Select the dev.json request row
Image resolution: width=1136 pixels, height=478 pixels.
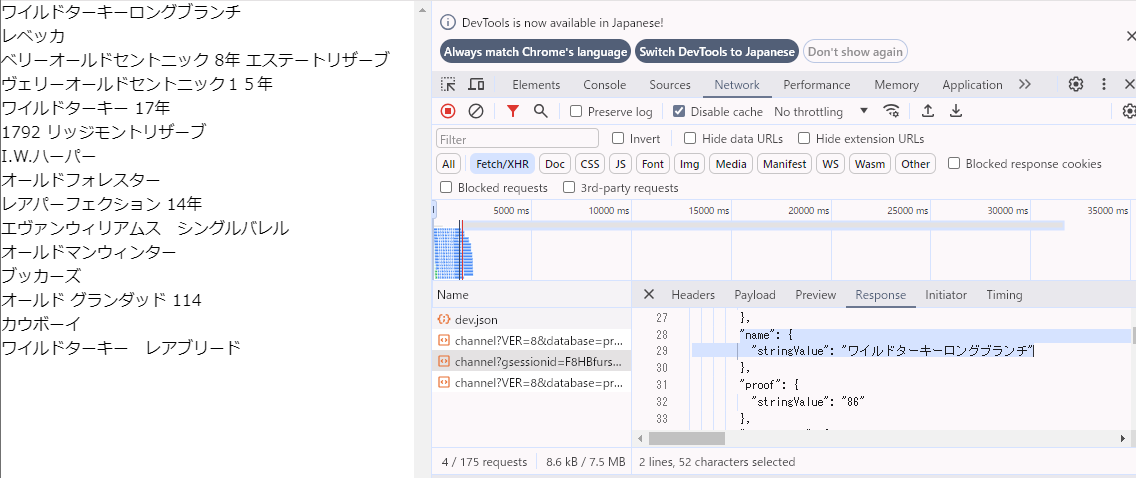tap(531, 319)
